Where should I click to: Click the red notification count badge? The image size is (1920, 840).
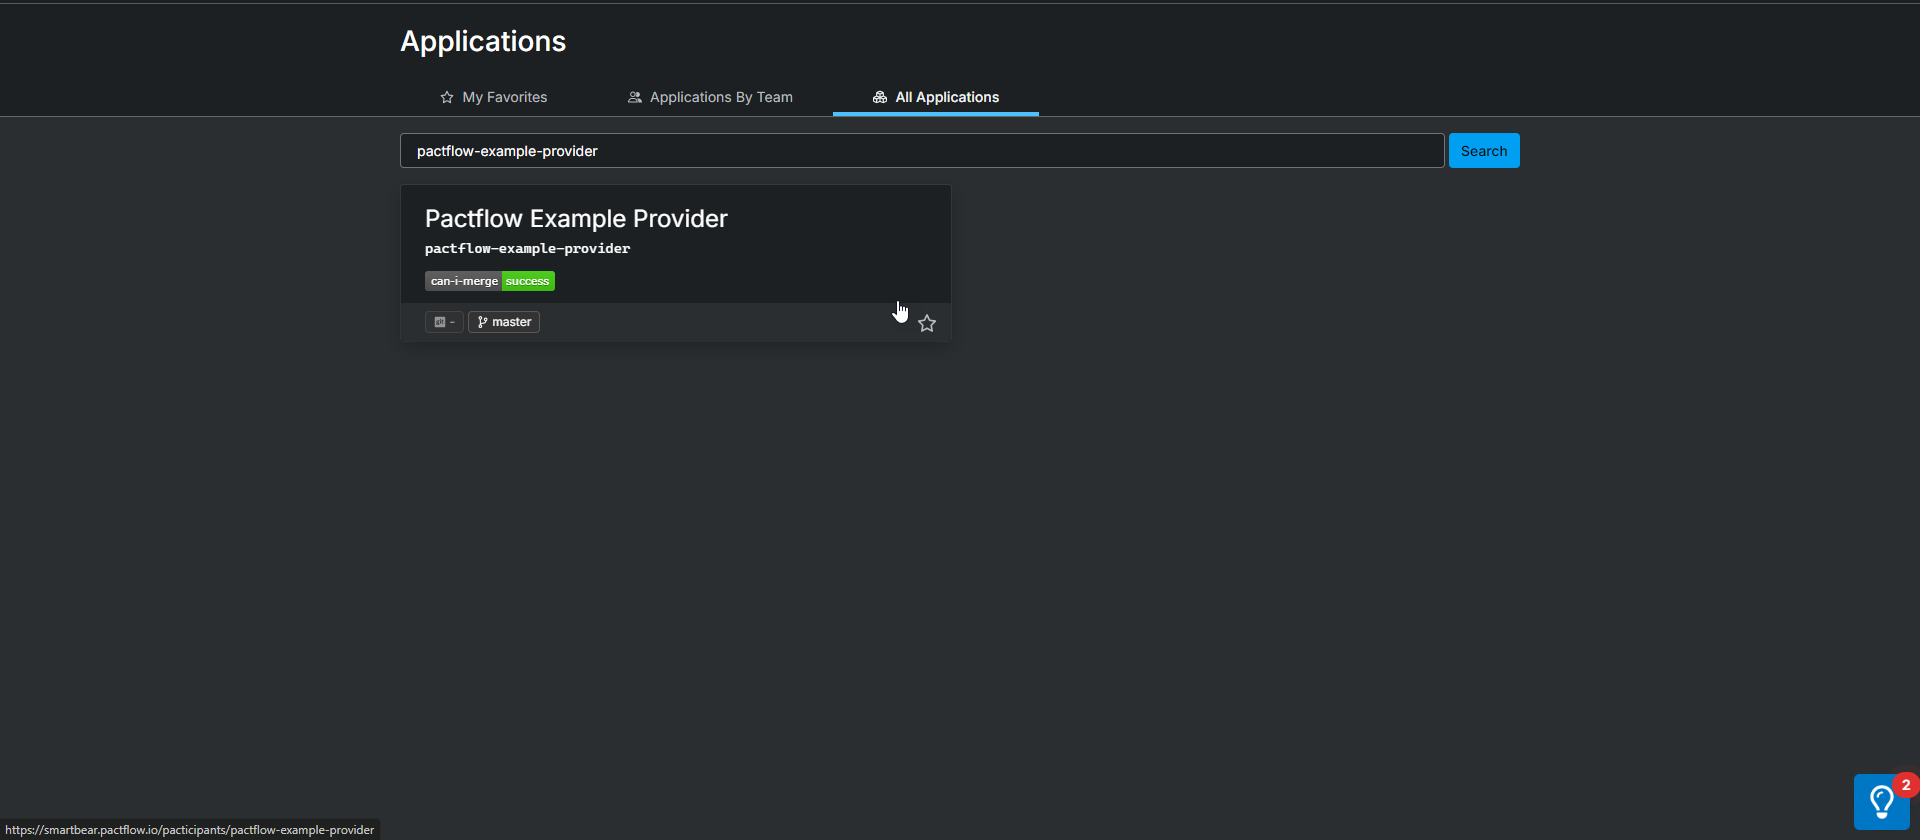1905,785
